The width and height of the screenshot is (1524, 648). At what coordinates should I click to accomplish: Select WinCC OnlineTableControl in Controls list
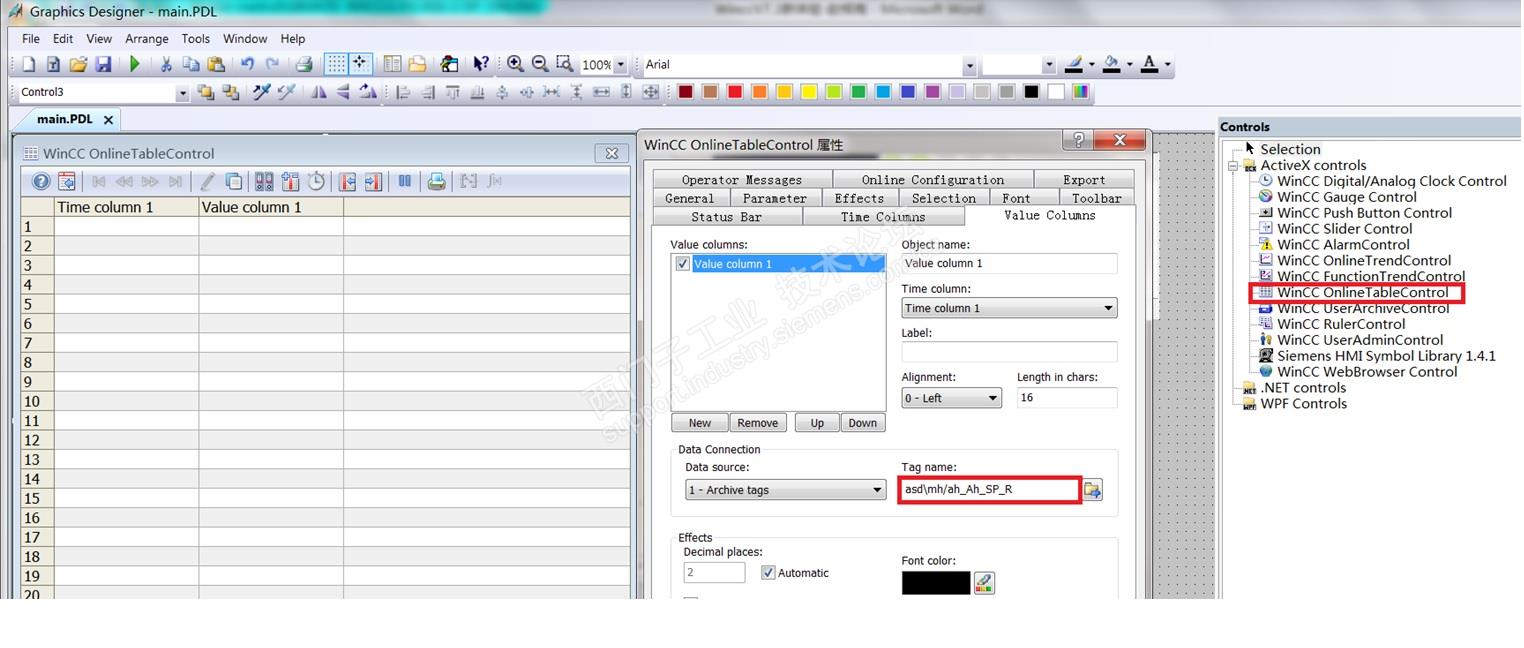(x=1362, y=293)
